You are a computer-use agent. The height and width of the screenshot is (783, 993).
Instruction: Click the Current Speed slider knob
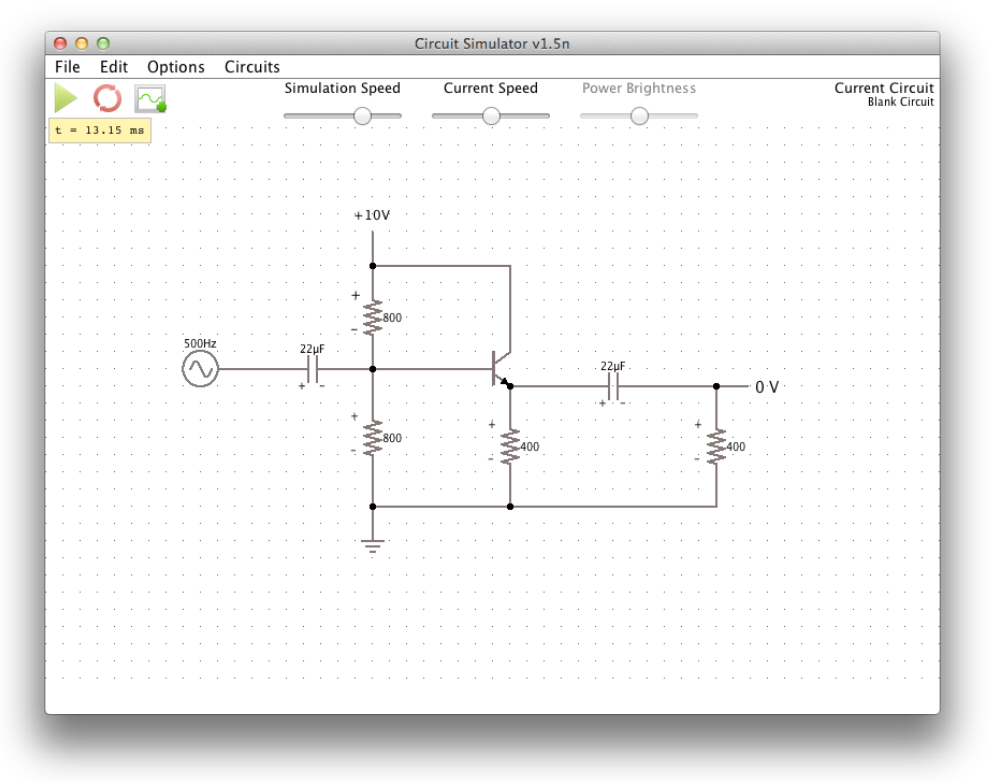pyautogui.click(x=491, y=116)
